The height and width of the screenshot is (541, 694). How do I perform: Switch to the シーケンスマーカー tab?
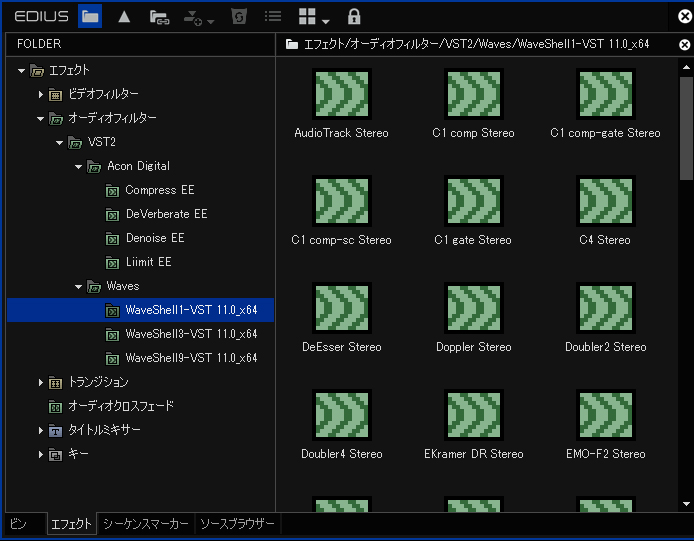pyautogui.click(x=146, y=524)
